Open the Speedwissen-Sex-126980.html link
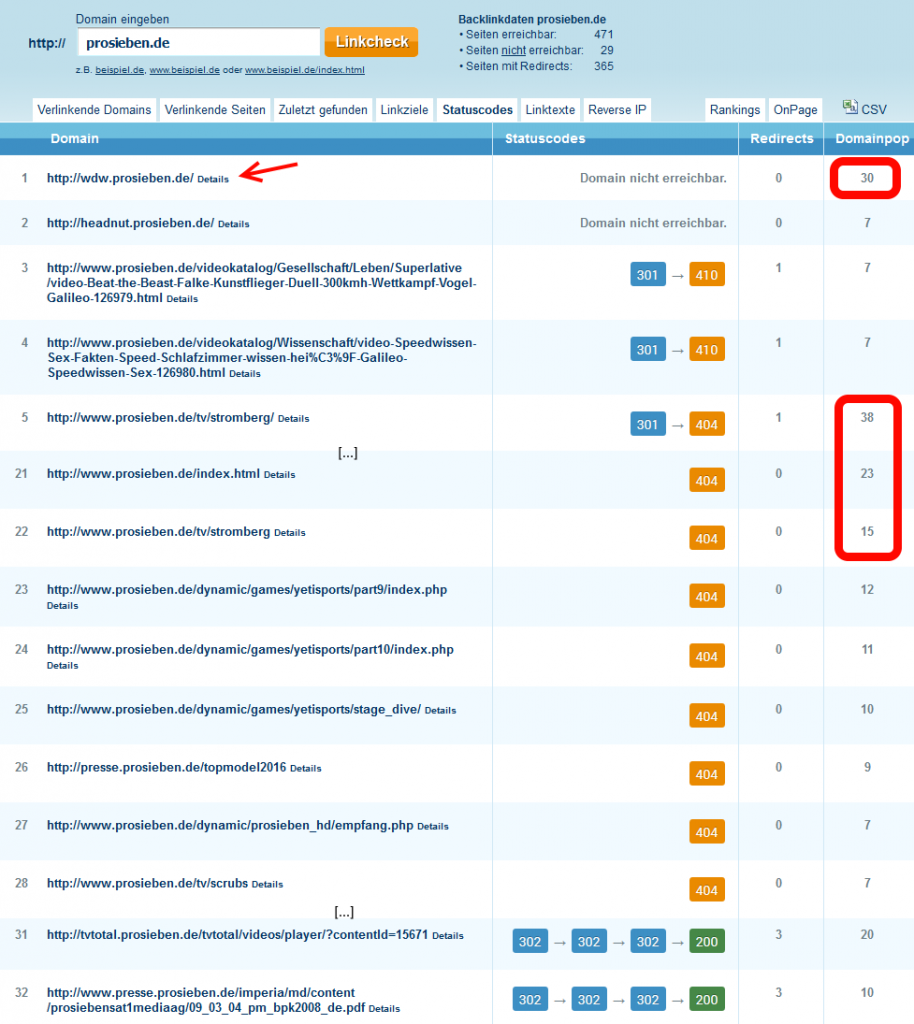The image size is (914, 1024). click(261, 358)
